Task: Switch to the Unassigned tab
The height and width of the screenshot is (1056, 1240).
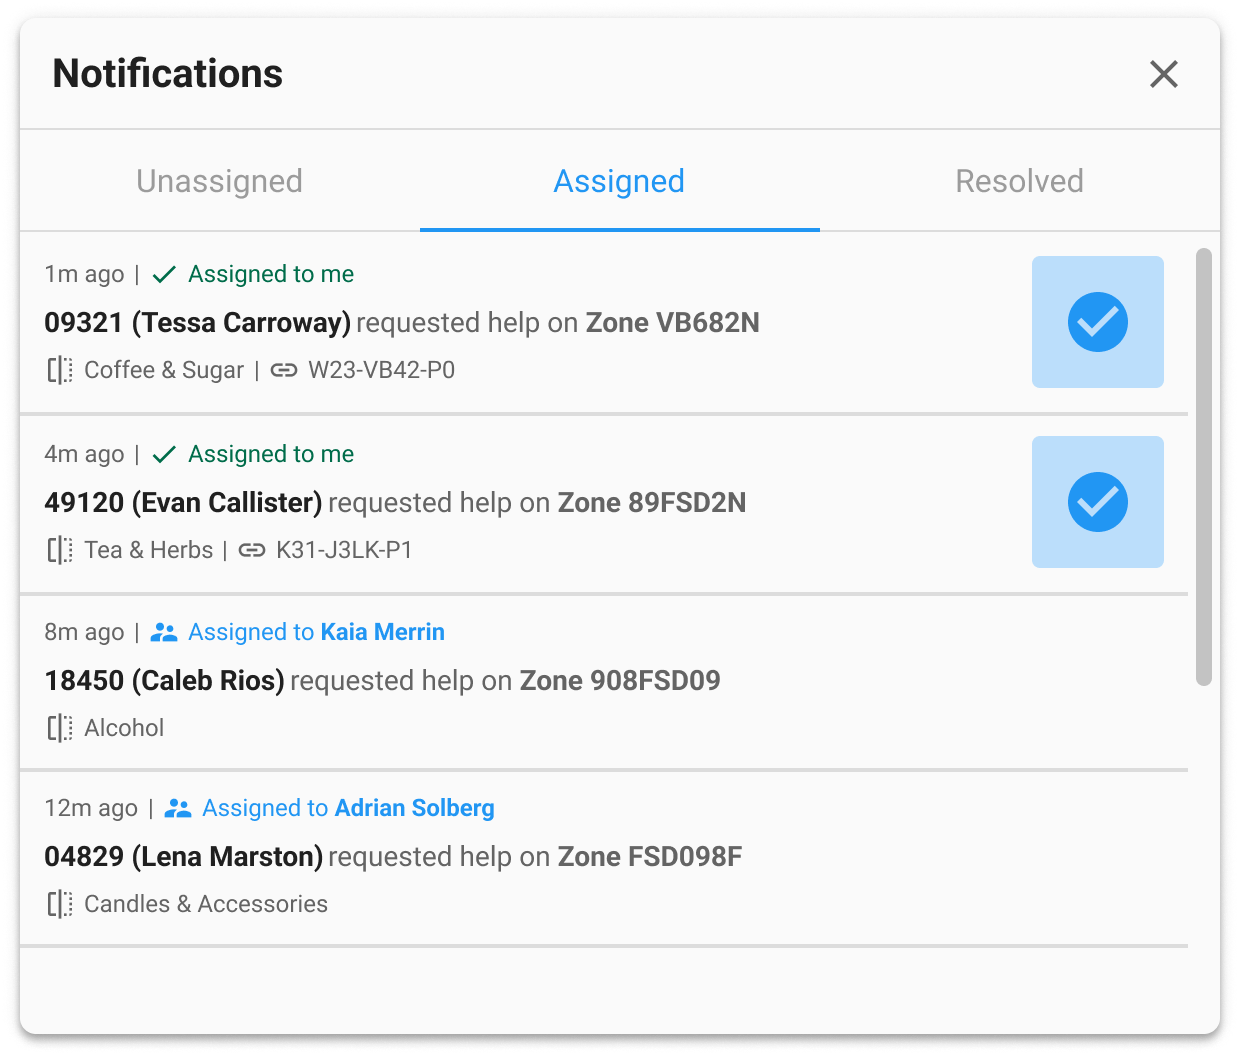Action: tap(219, 181)
